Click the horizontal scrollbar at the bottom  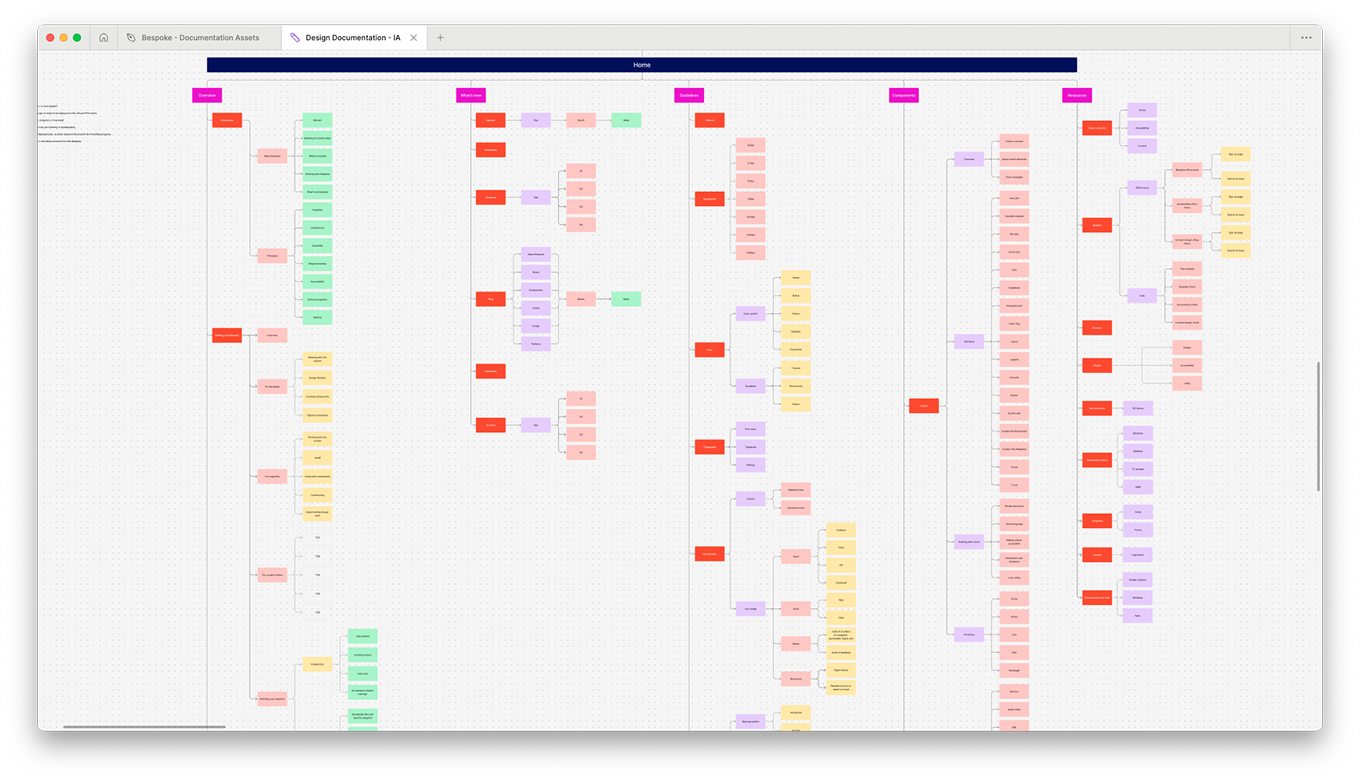tap(144, 727)
